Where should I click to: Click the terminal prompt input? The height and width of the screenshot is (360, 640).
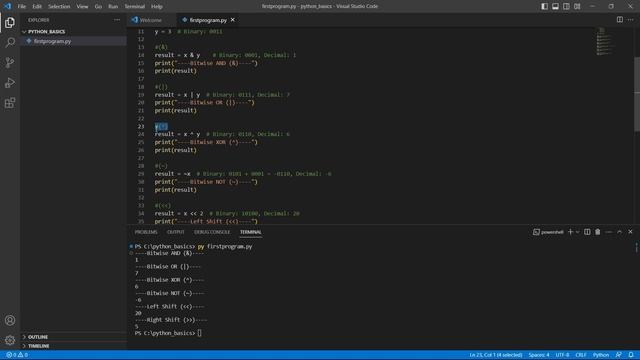[x=200, y=333]
